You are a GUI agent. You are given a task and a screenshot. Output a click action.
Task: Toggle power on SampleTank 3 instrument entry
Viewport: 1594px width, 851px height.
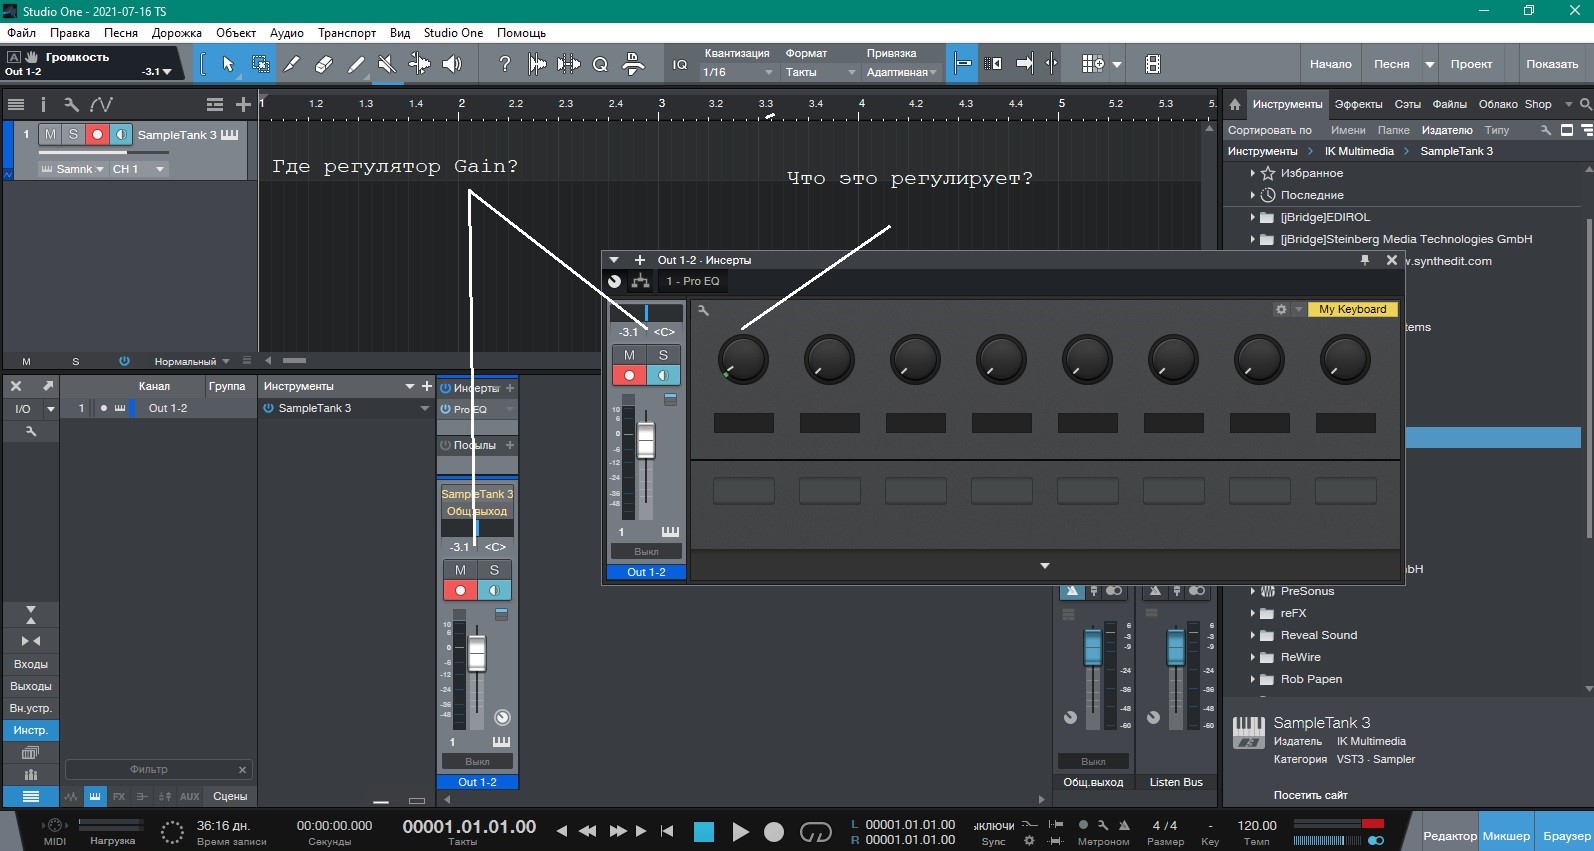click(x=269, y=408)
